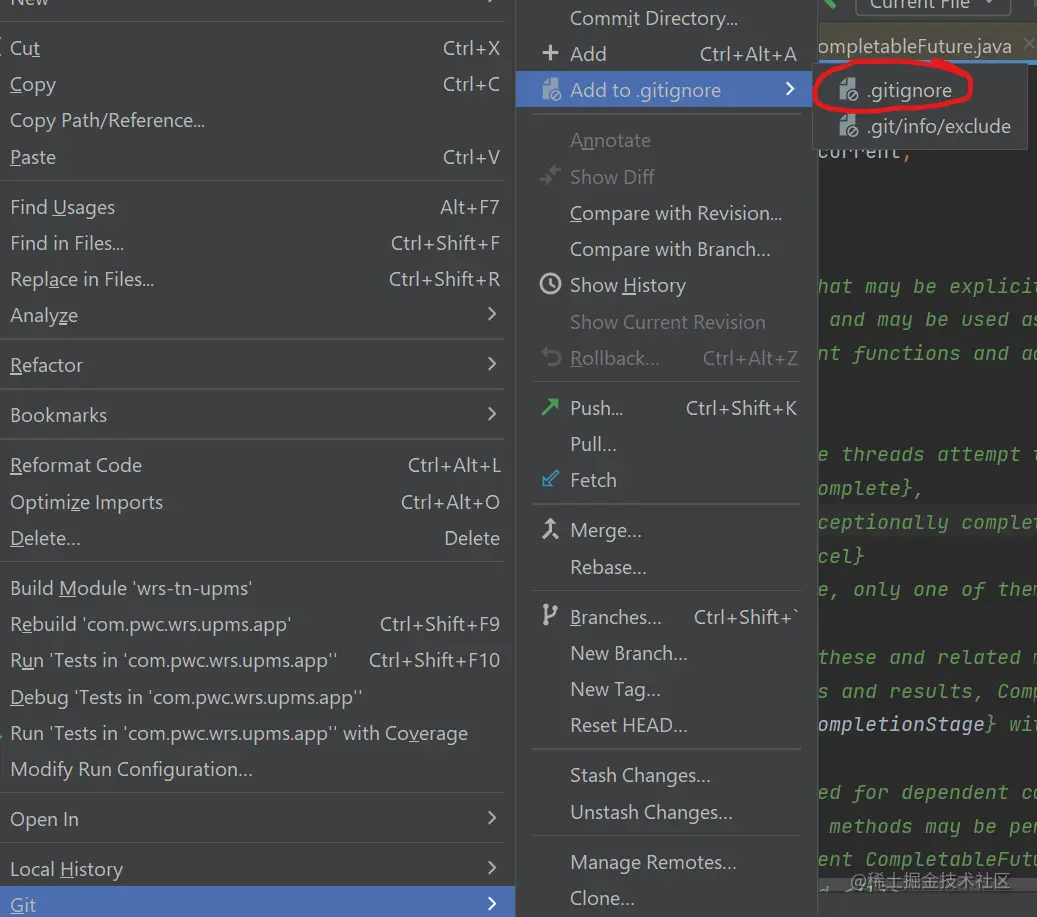This screenshot has width=1037, height=917.
Task: Open Compare with Revision...
Action: (667, 213)
